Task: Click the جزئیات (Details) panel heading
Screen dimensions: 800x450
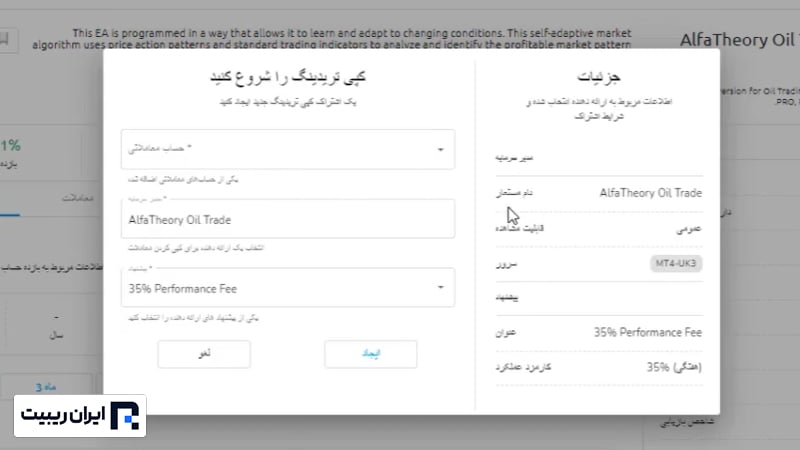Action: tap(597, 76)
